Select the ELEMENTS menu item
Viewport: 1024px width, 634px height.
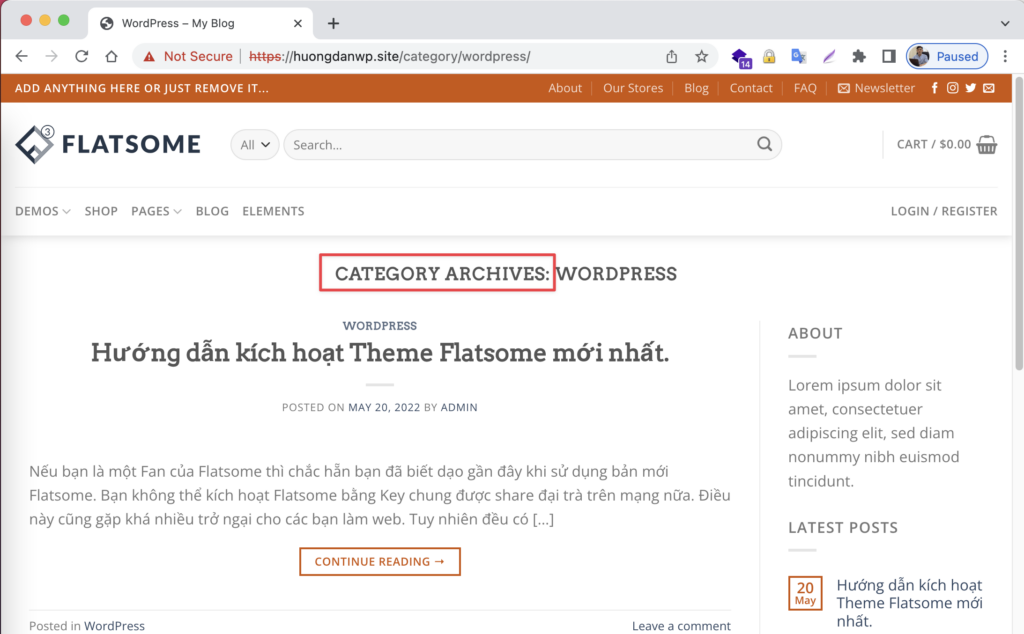[273, 211]
